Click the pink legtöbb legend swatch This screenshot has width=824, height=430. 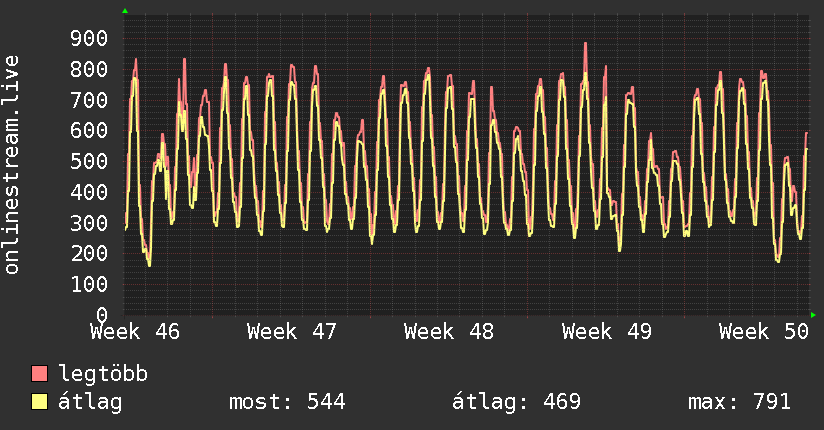coord(39,373)
